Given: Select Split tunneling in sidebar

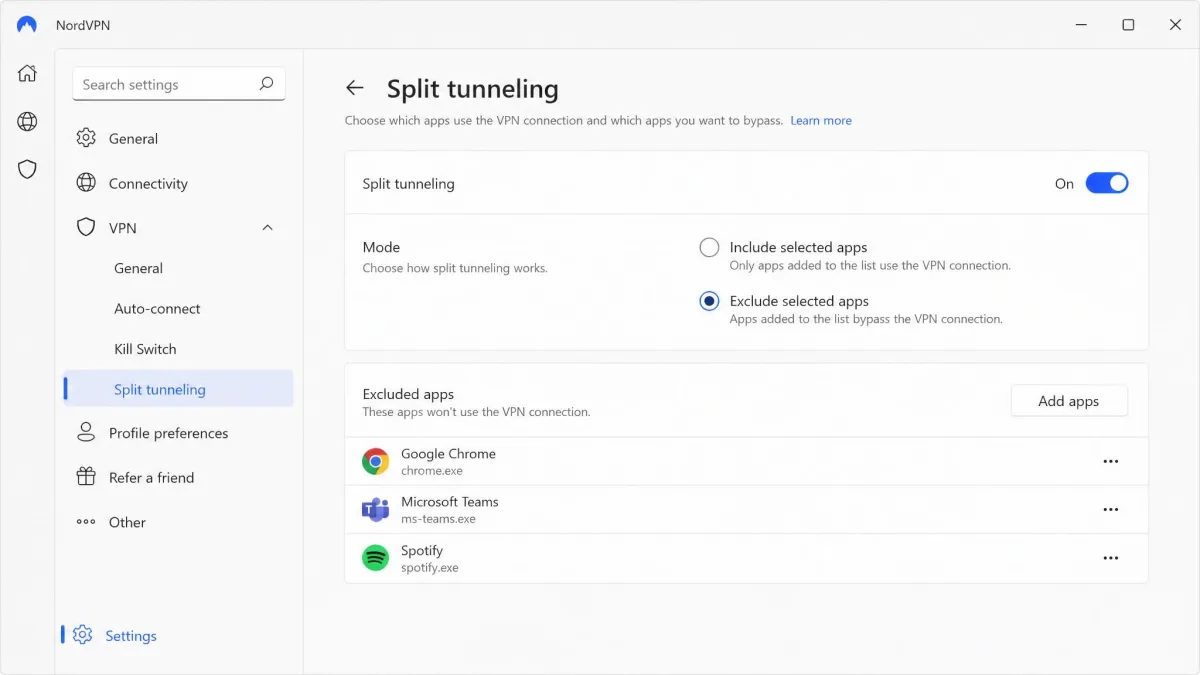Looking at the screenshot, I should [x=179, y=389].
